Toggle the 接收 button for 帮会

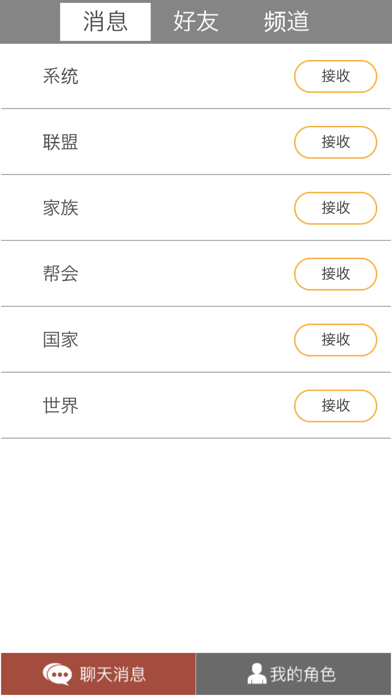coord(336,274)
